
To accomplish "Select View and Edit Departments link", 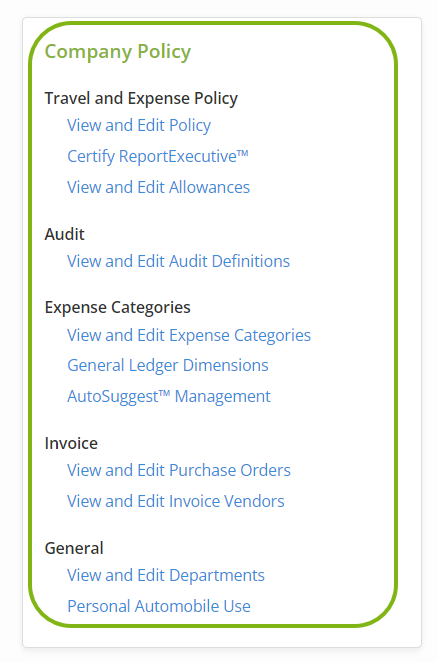I will tap(166, 575).
